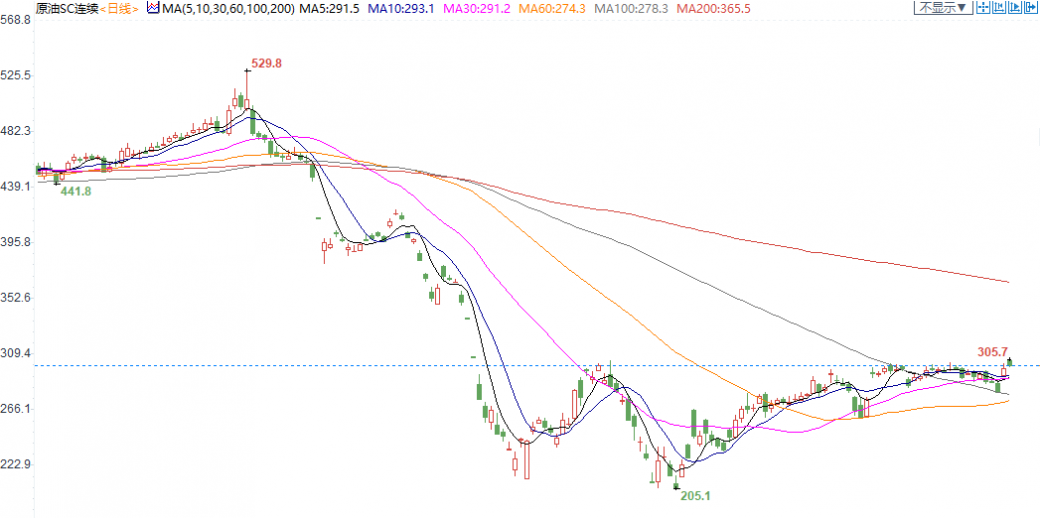Viewport: 1040px width, 521px height.
Task: Click the MA indicator chart icon
Action: click(x=153, y=8)
